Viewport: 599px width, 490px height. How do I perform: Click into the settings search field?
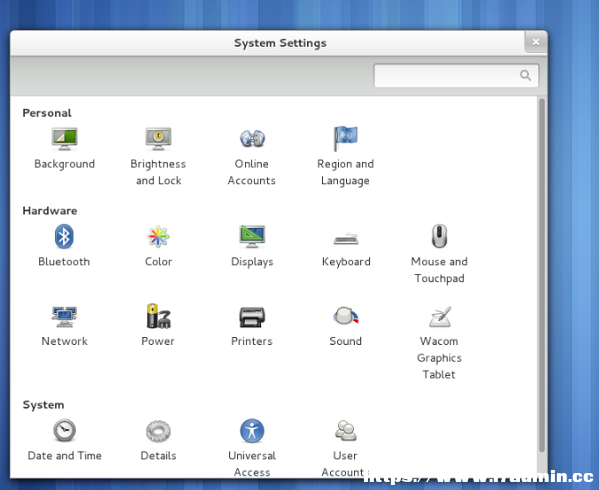click(456, 76)
